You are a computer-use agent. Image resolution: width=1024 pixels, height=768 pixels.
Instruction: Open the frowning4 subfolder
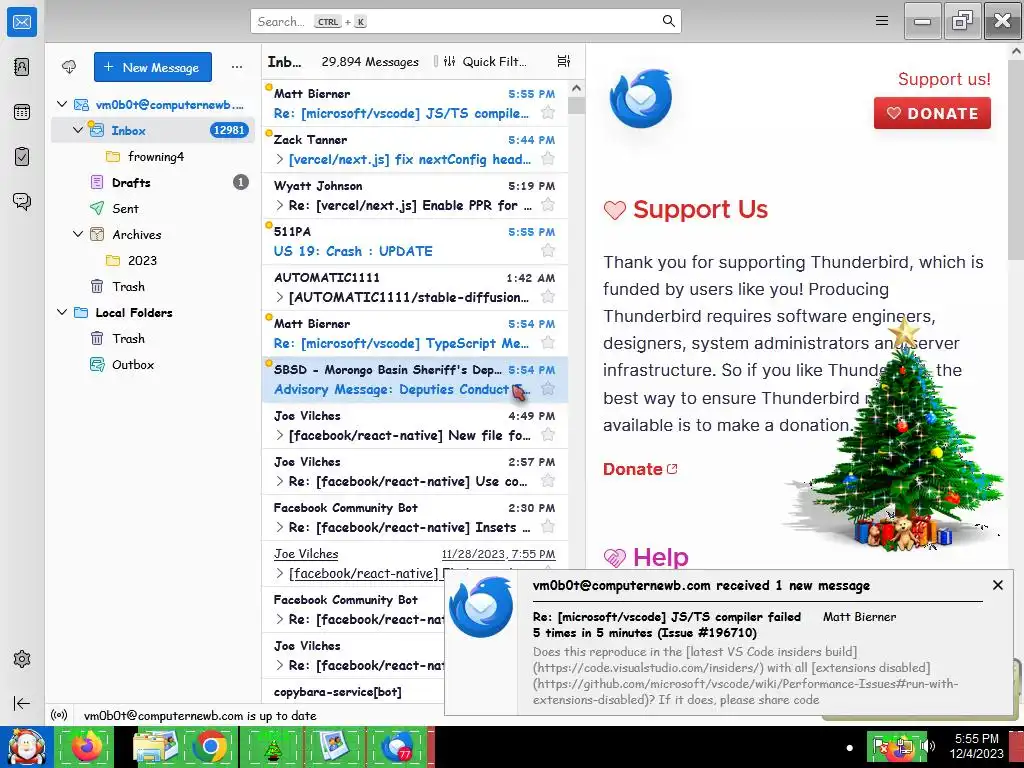(153, 157)
